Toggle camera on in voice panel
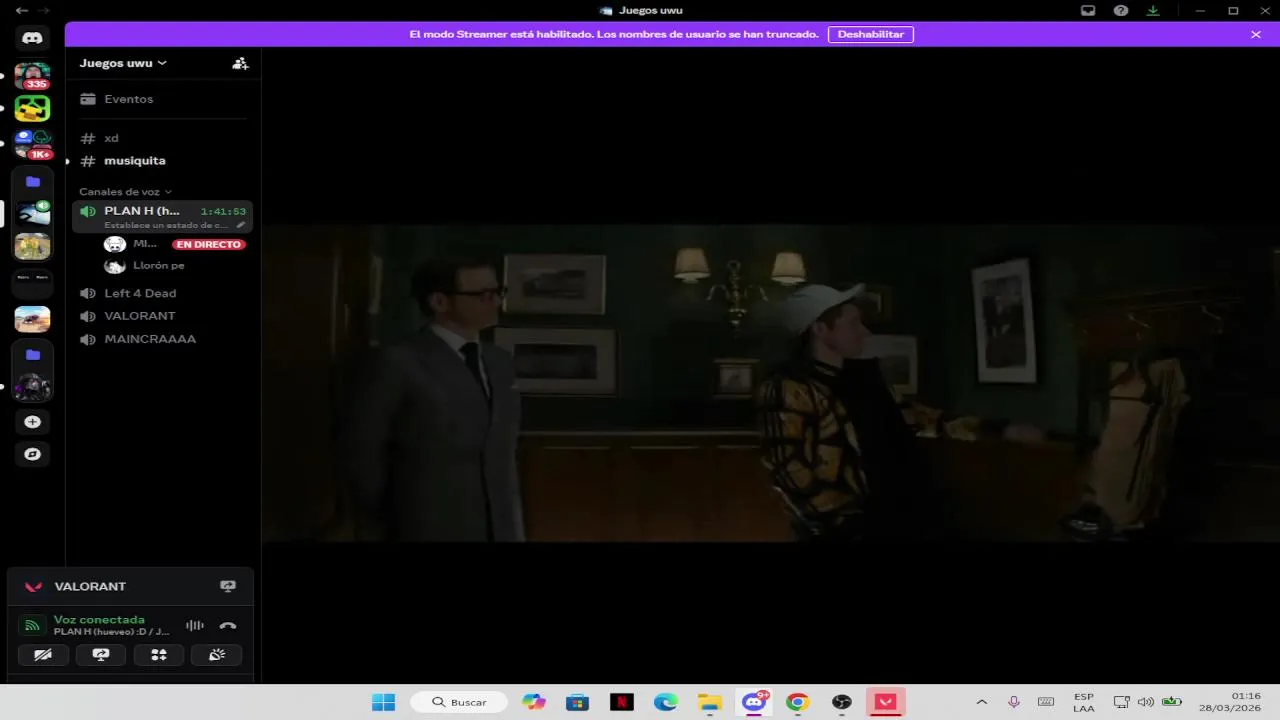This screenshot has height=720, width=1280. [x=43, y=655]
